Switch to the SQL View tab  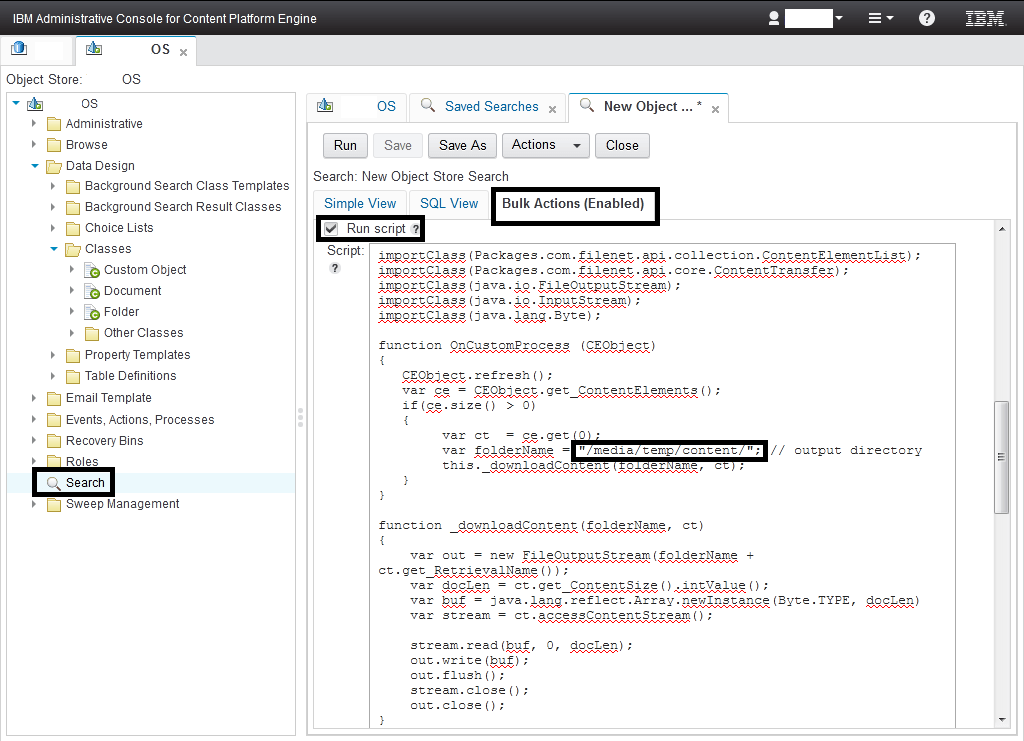(448, 202)
